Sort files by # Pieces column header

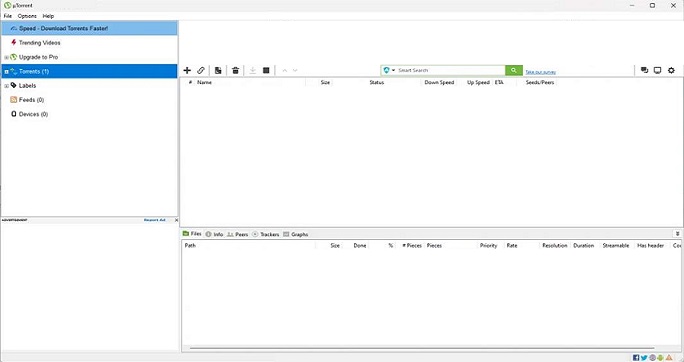click(412, 246)
